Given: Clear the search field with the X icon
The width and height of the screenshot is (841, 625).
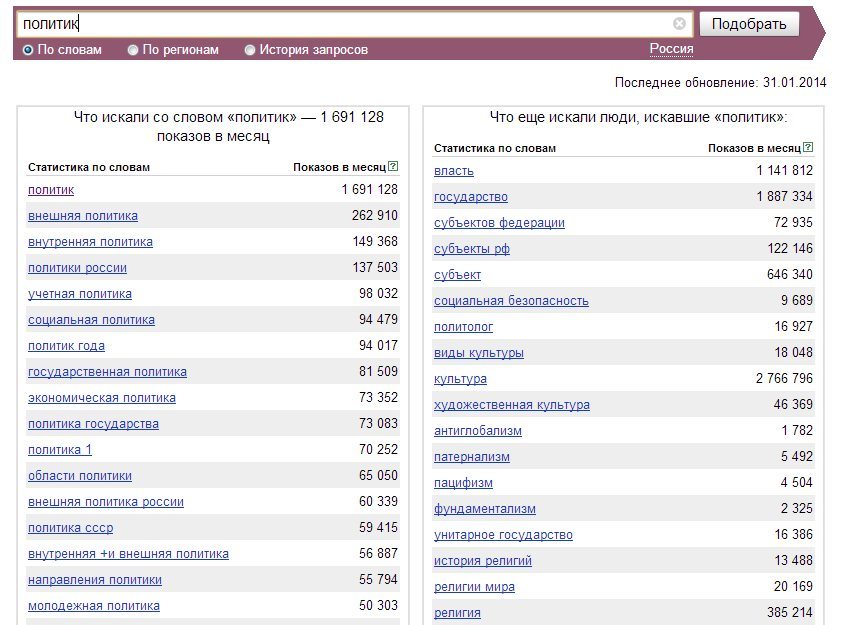Looking at the screenshot, I should (679, 24).
